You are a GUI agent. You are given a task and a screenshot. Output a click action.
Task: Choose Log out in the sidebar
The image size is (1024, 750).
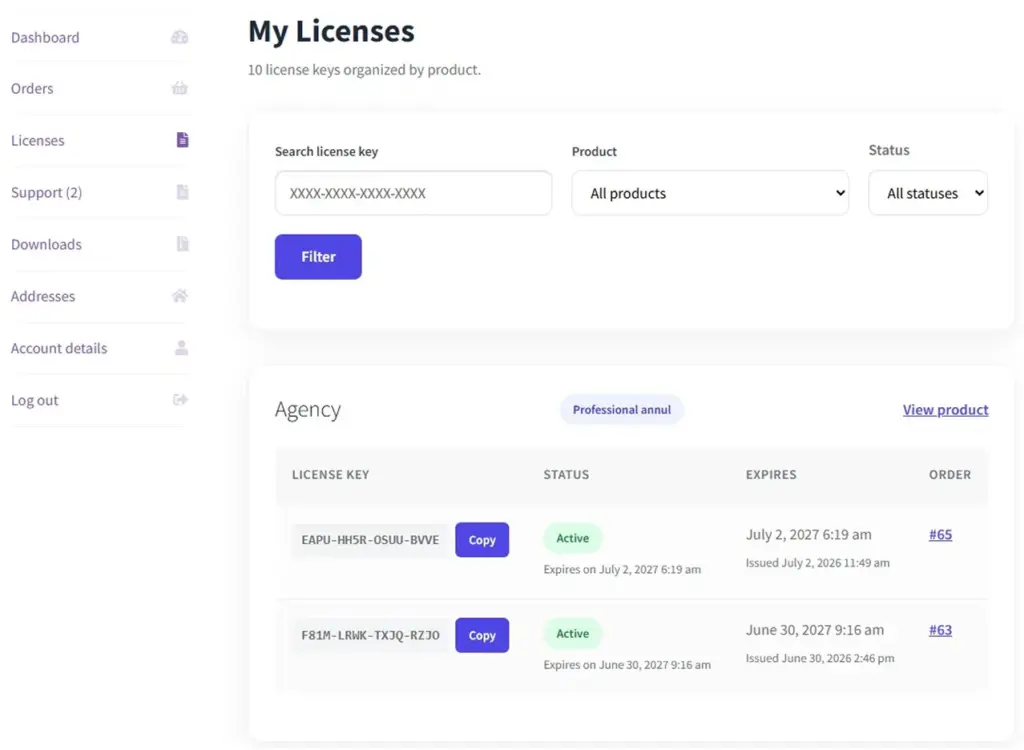click(x=35, y=400)
